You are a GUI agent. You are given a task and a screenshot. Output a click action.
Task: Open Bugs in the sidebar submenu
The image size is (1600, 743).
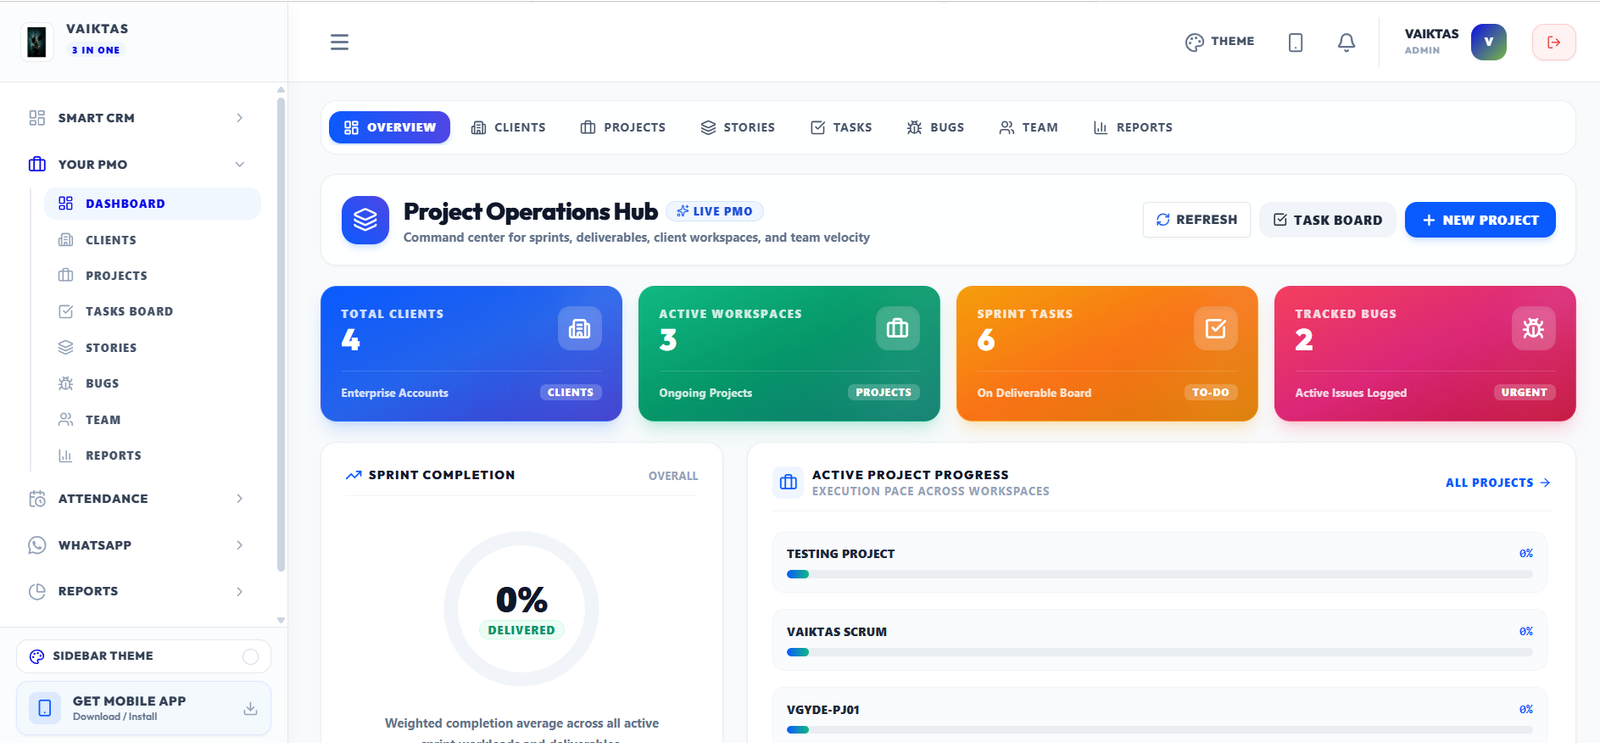[x=153, y=384]
